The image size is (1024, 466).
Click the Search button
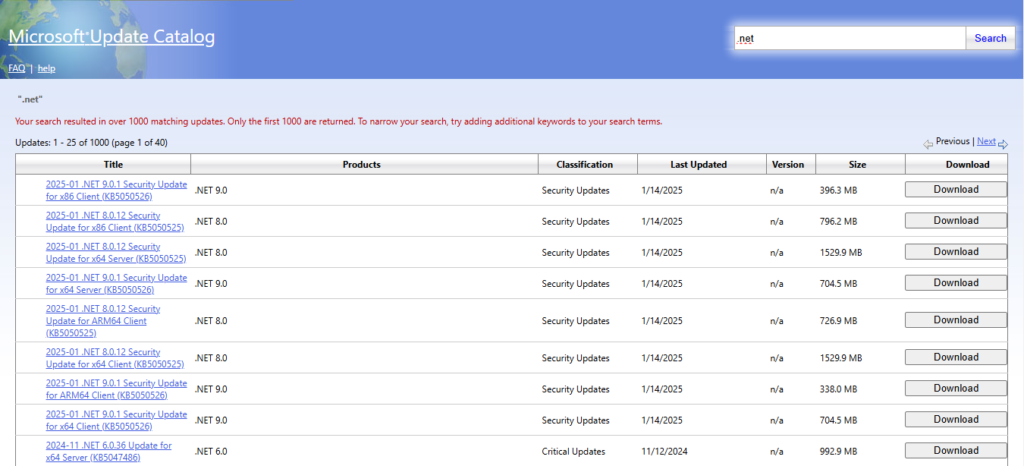pos(990,39)
